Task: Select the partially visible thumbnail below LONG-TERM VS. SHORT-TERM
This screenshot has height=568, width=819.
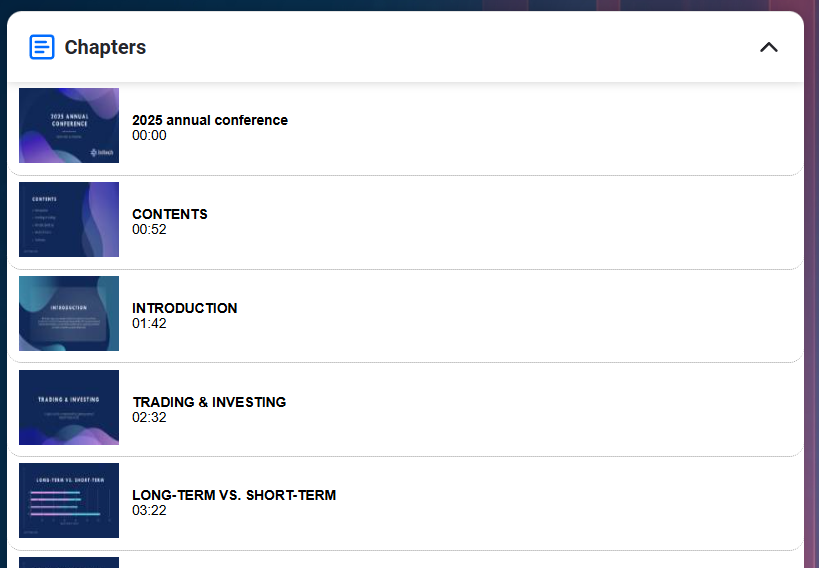Action: (x=69, y=563)
